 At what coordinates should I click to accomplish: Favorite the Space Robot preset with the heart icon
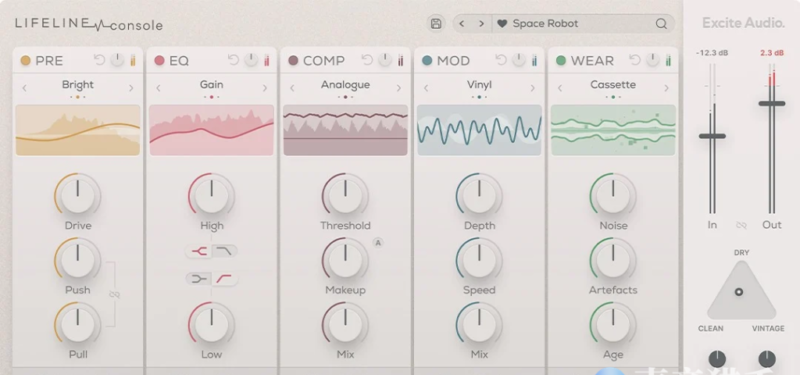pyautogui.click(x=502, y=23)
